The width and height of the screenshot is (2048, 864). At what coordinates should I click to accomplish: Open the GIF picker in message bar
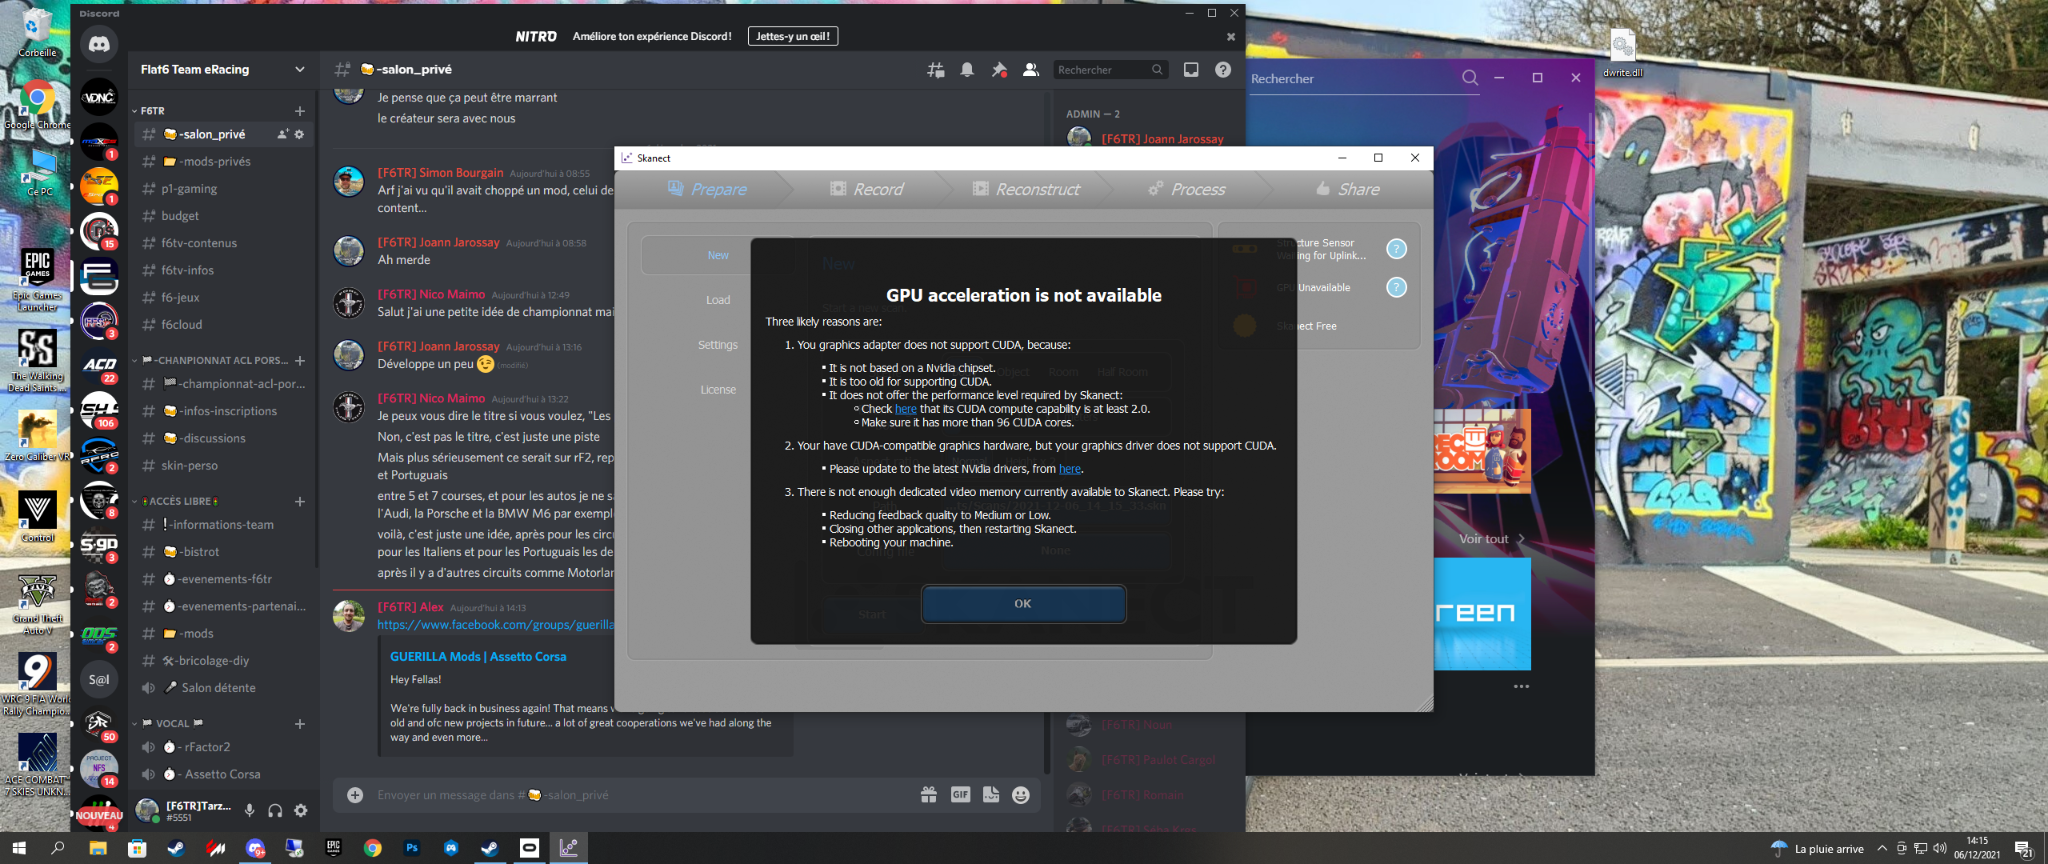click(960, 795)
